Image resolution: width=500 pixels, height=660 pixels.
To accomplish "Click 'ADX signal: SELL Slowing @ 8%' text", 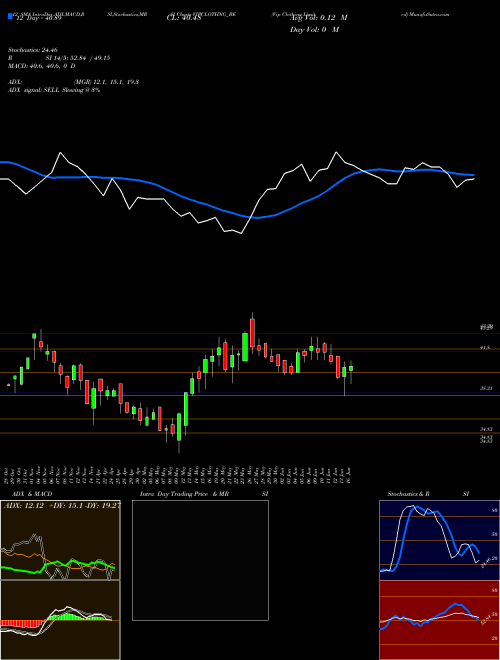I will [x=54, y=90].
